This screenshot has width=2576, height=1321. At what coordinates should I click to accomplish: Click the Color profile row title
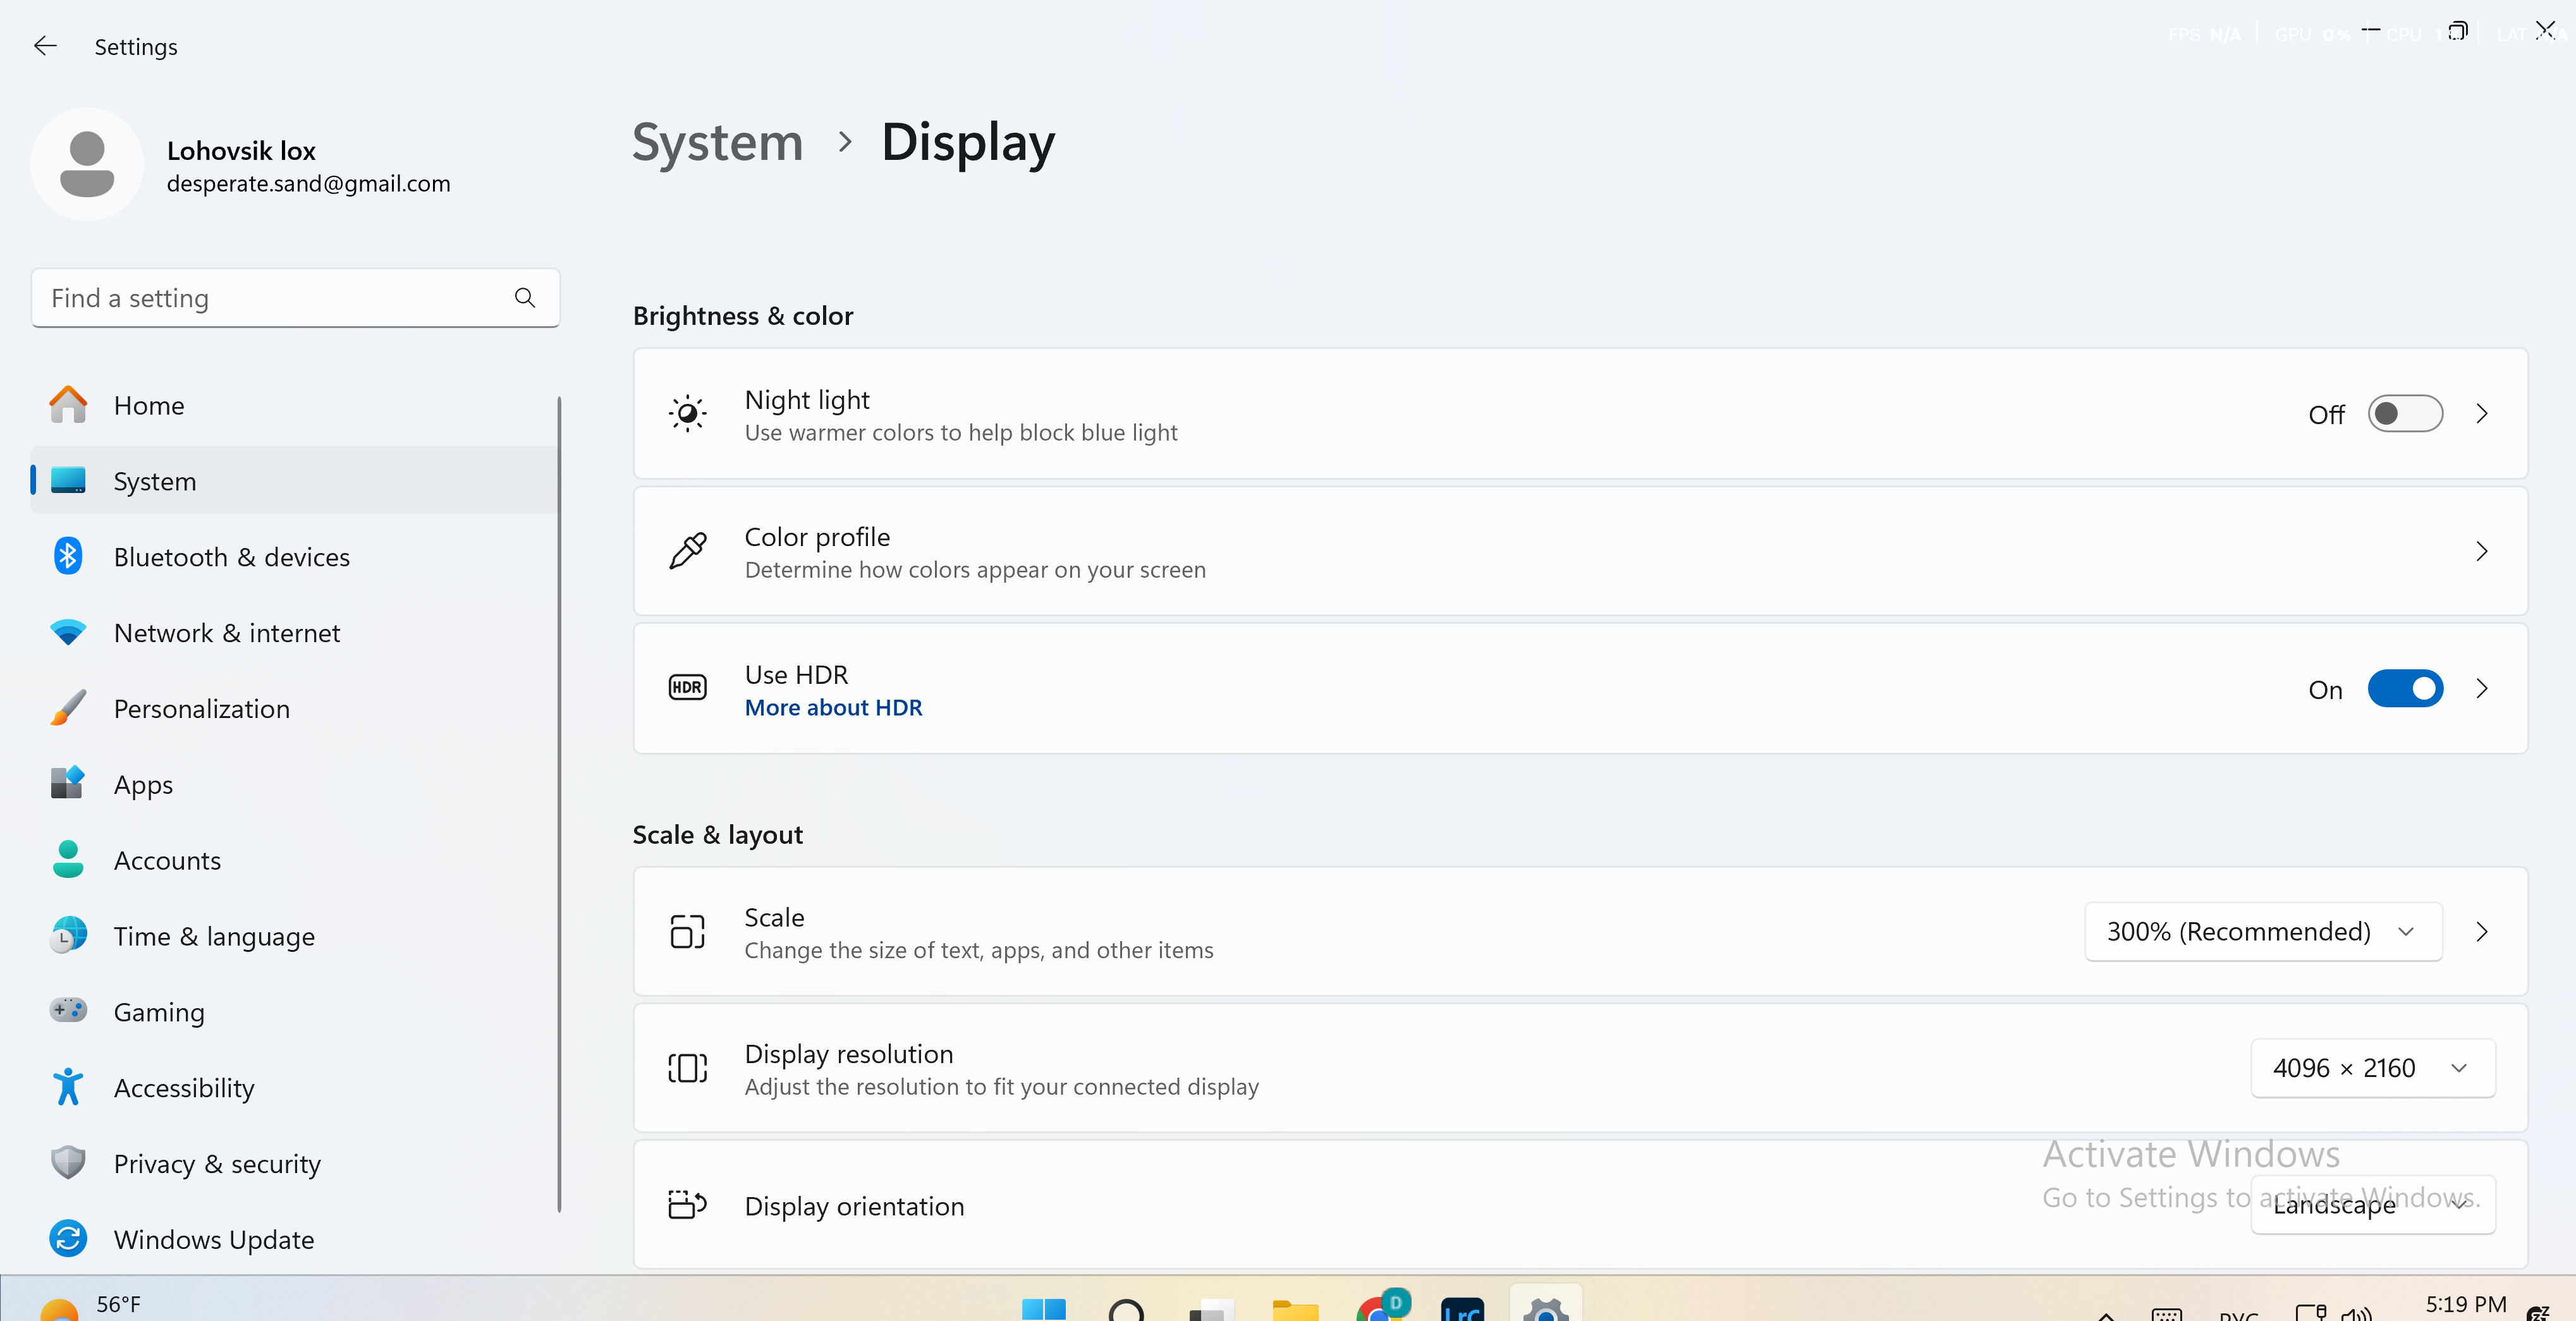(x=817, y=537)
